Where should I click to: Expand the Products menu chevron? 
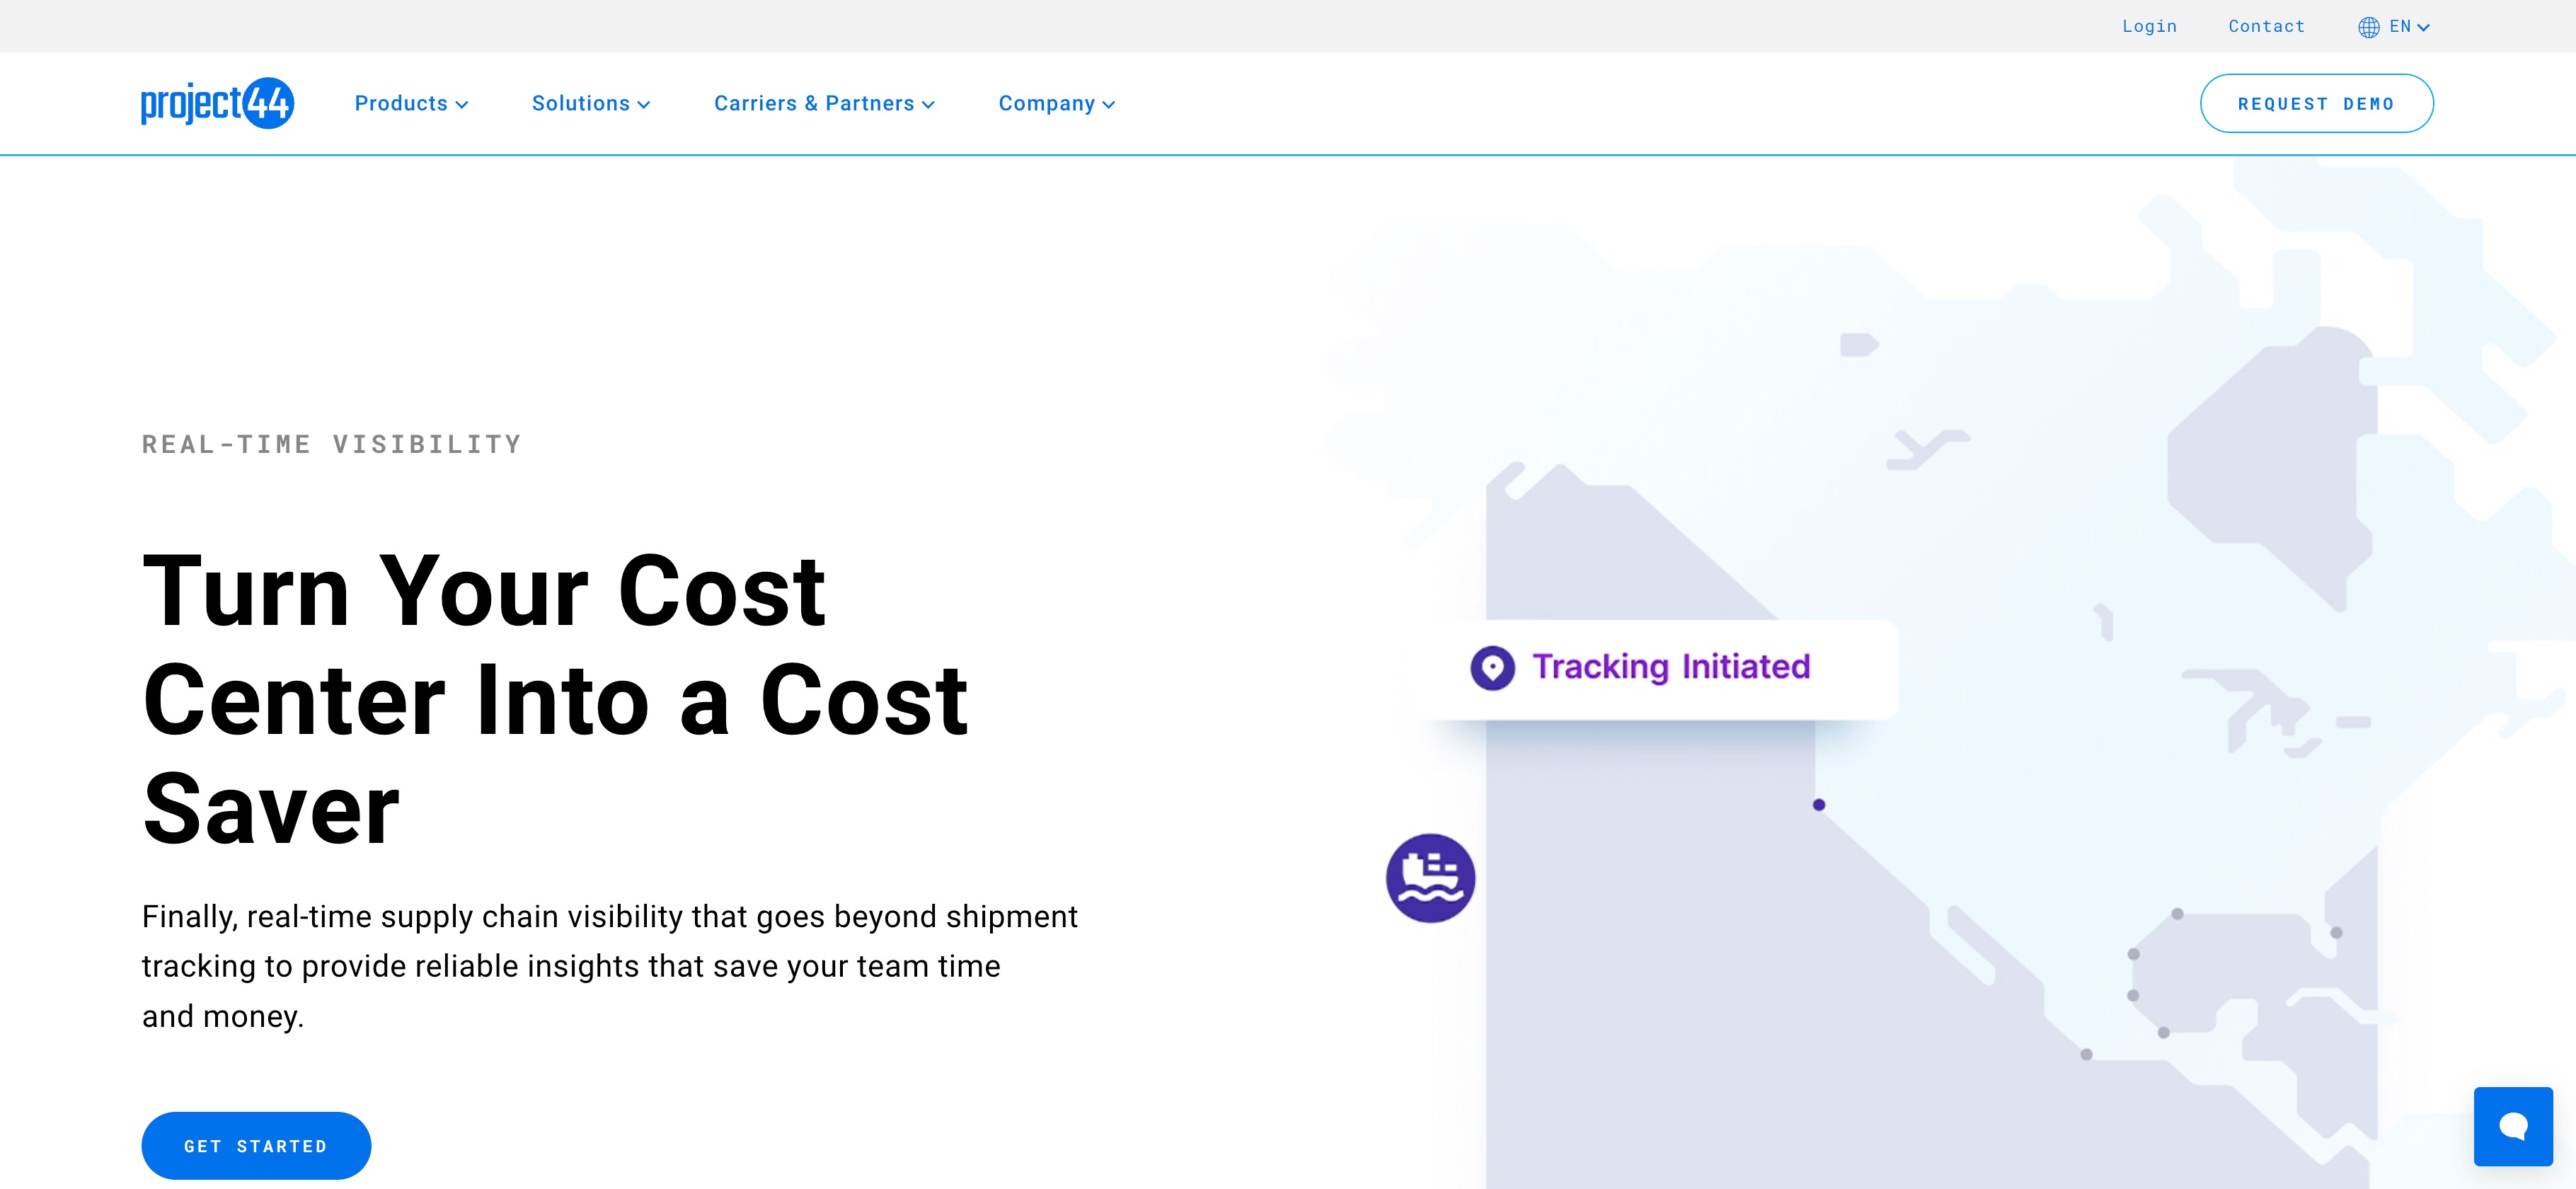[x=462, y=105]
